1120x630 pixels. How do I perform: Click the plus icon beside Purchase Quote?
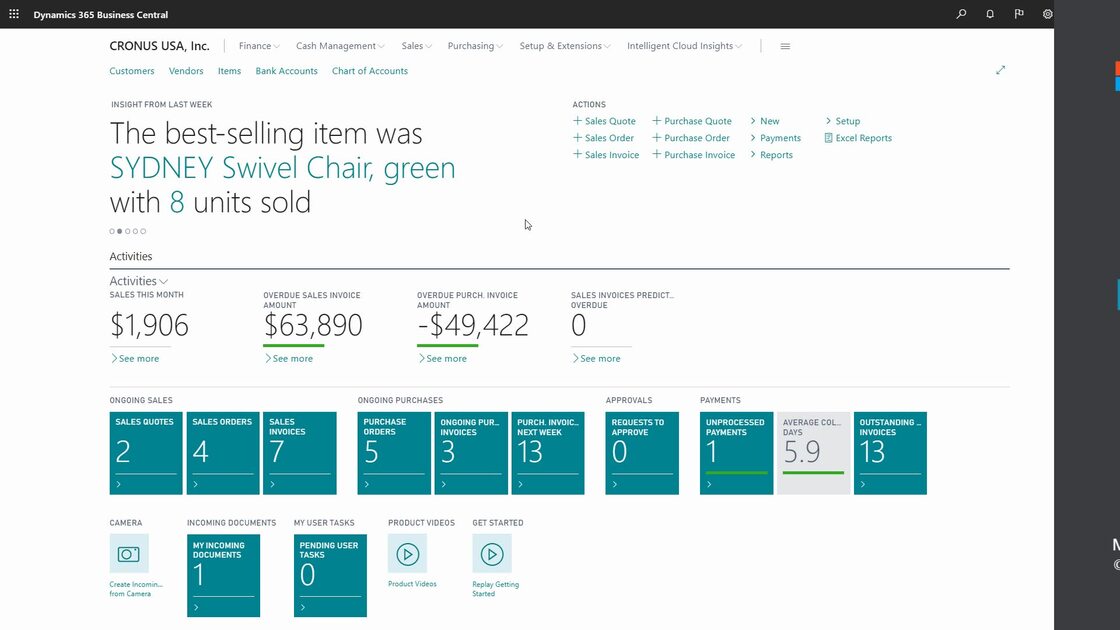click(x=655, y=120)
